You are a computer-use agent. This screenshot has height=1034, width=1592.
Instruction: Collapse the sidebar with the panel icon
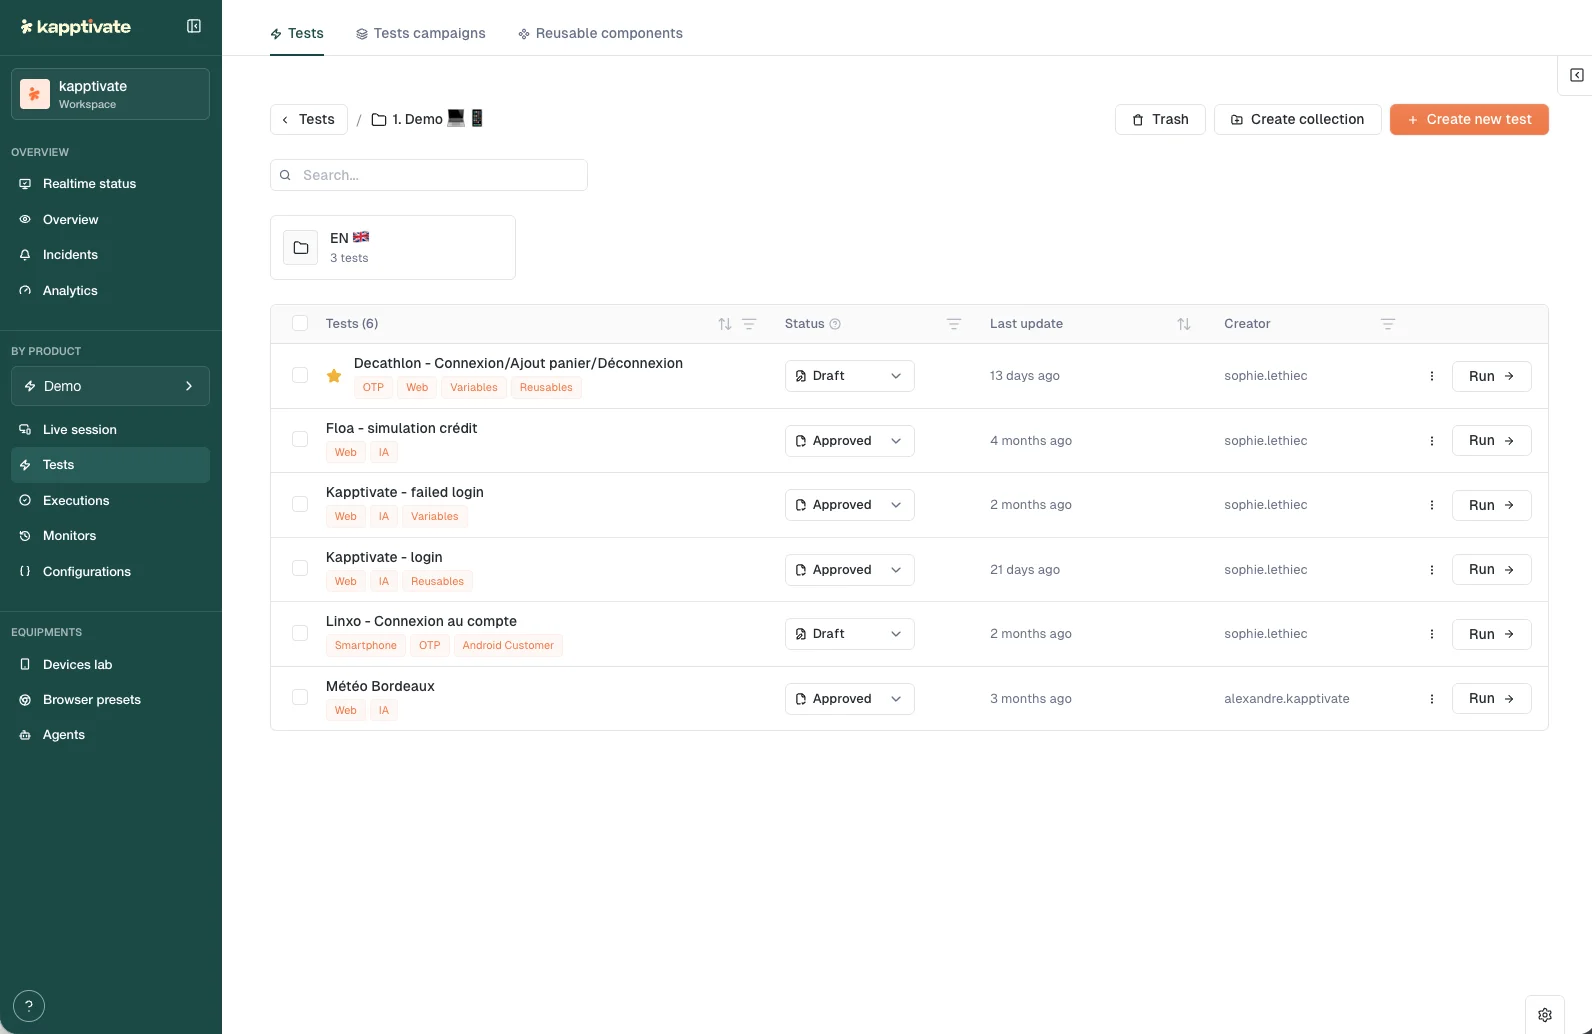point(194,26)
